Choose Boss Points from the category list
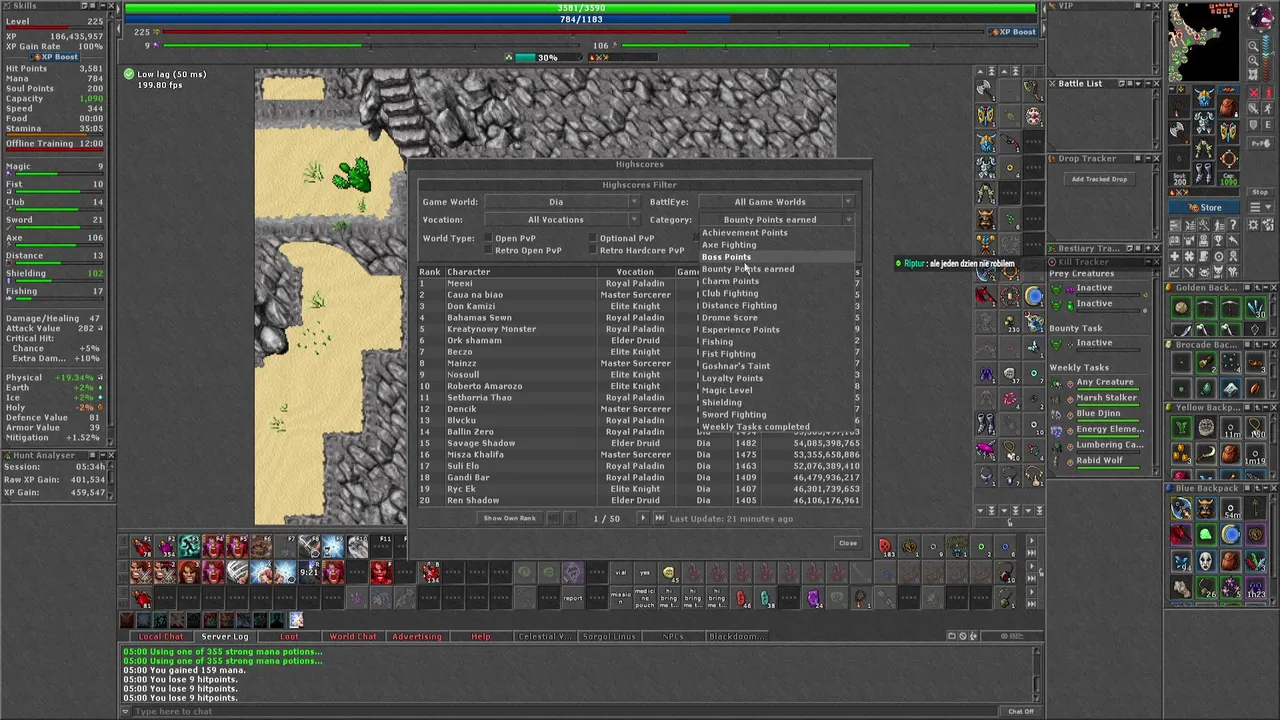Viewport: 1280px width, 720px height. point(777,257)
